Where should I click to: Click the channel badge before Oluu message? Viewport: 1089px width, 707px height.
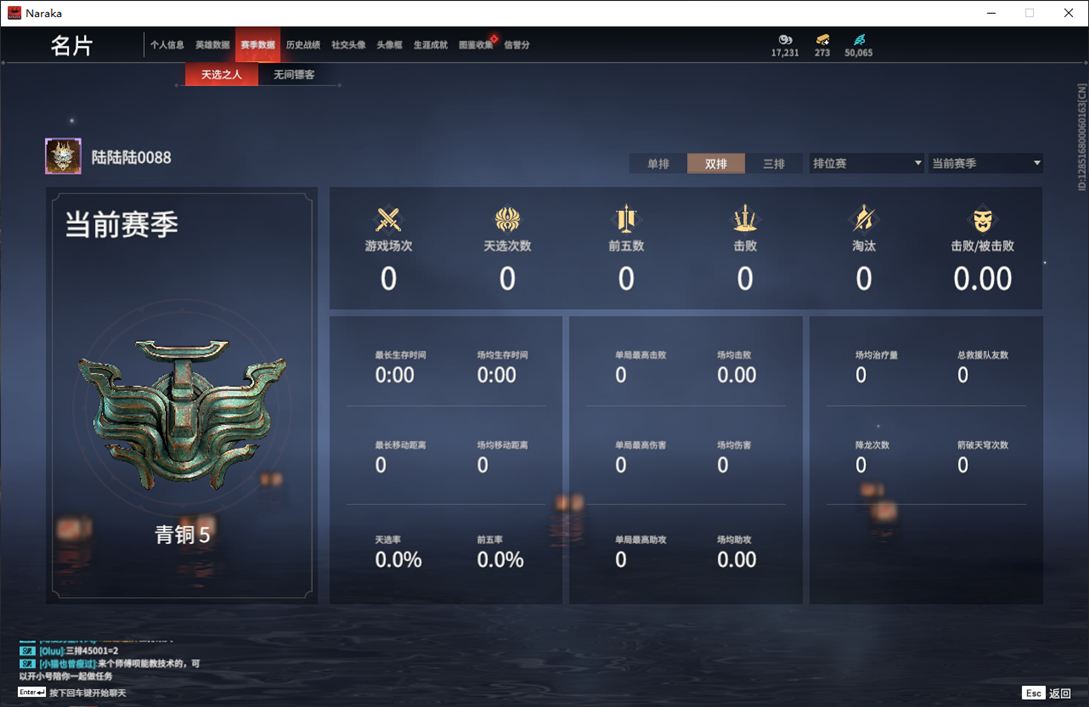(27, 651)
